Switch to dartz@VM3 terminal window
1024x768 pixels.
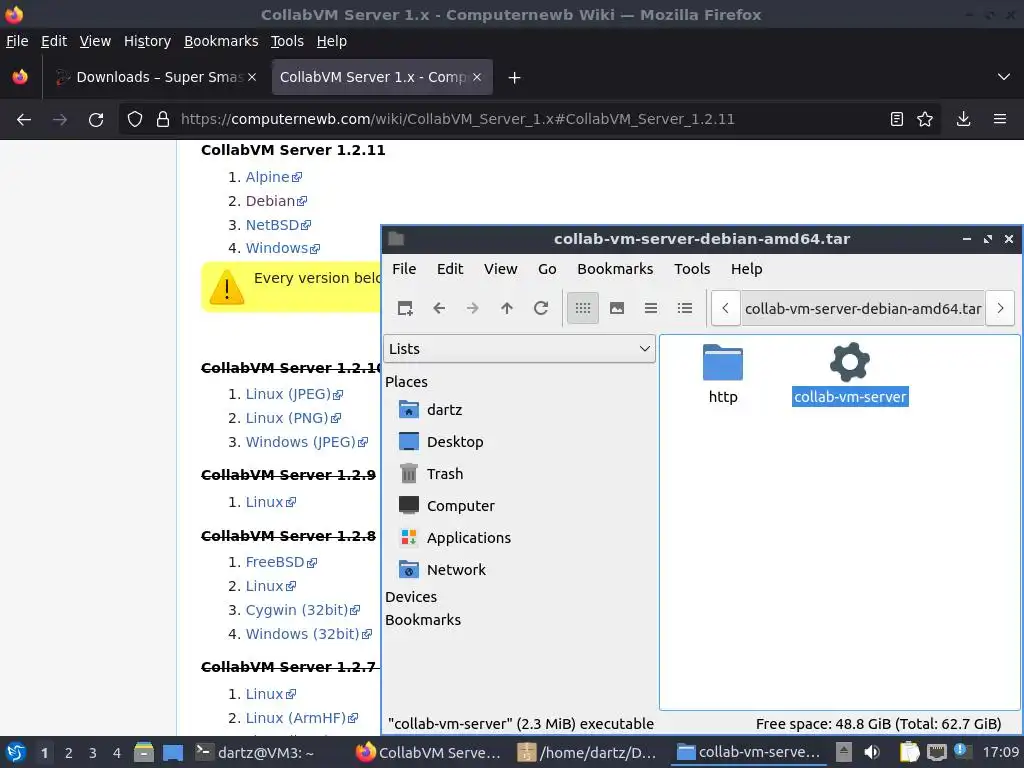pos(255,753)
